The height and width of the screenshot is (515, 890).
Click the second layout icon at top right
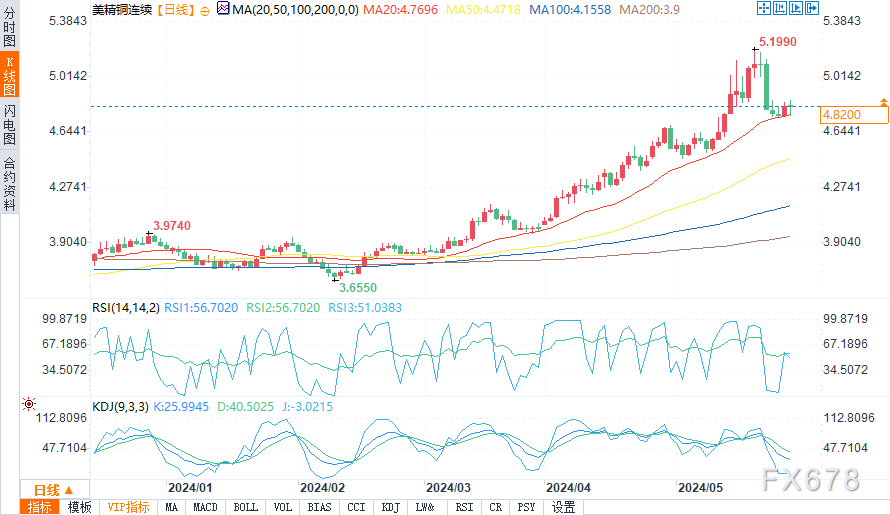click(780, 8)
